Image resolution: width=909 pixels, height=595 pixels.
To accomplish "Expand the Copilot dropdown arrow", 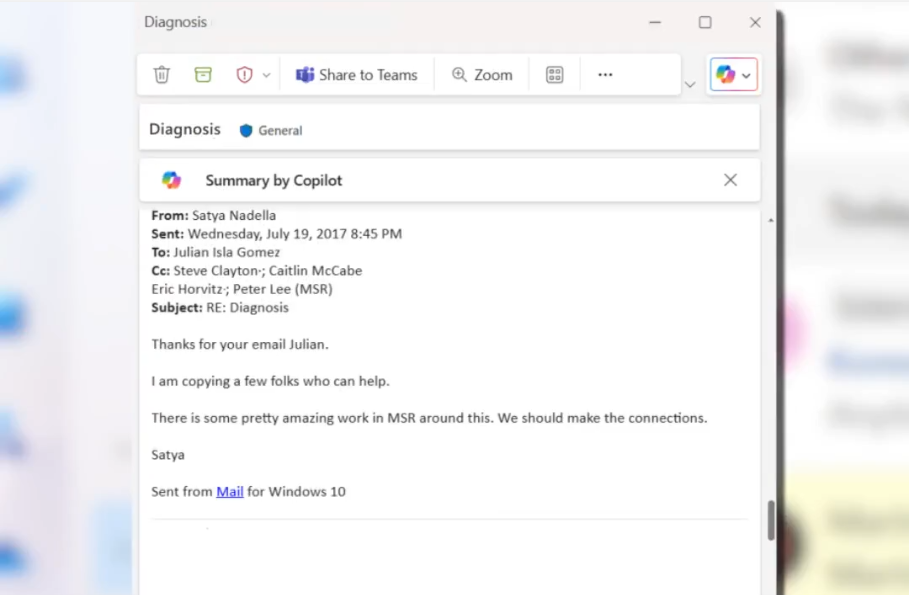I will (x=746, y=75).
